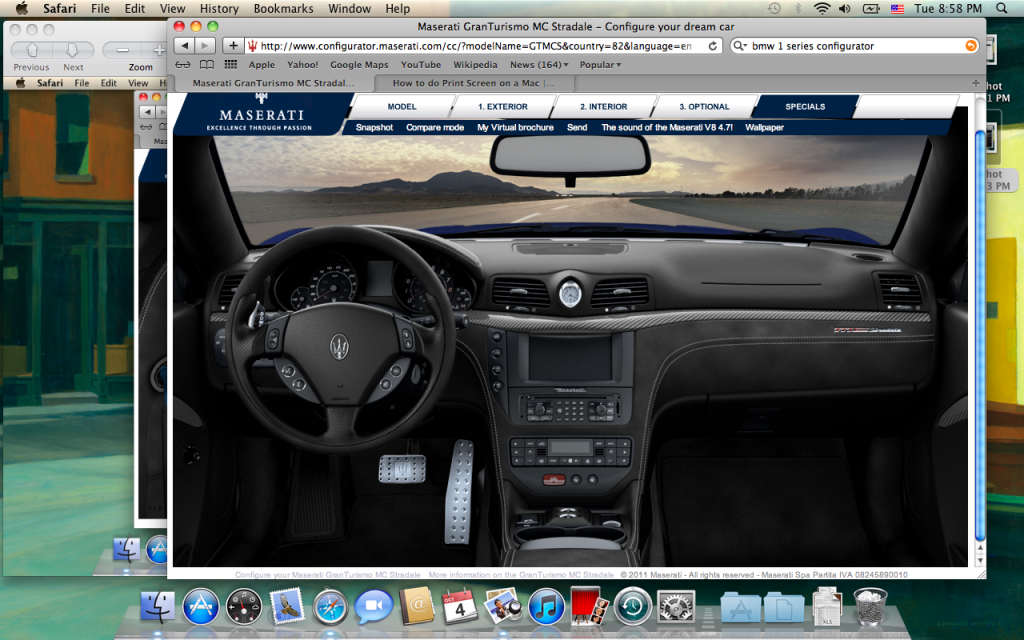Viewport: 1024px width, 640px height.
Task: Click the Snapshot link
Action: (374, 127)
